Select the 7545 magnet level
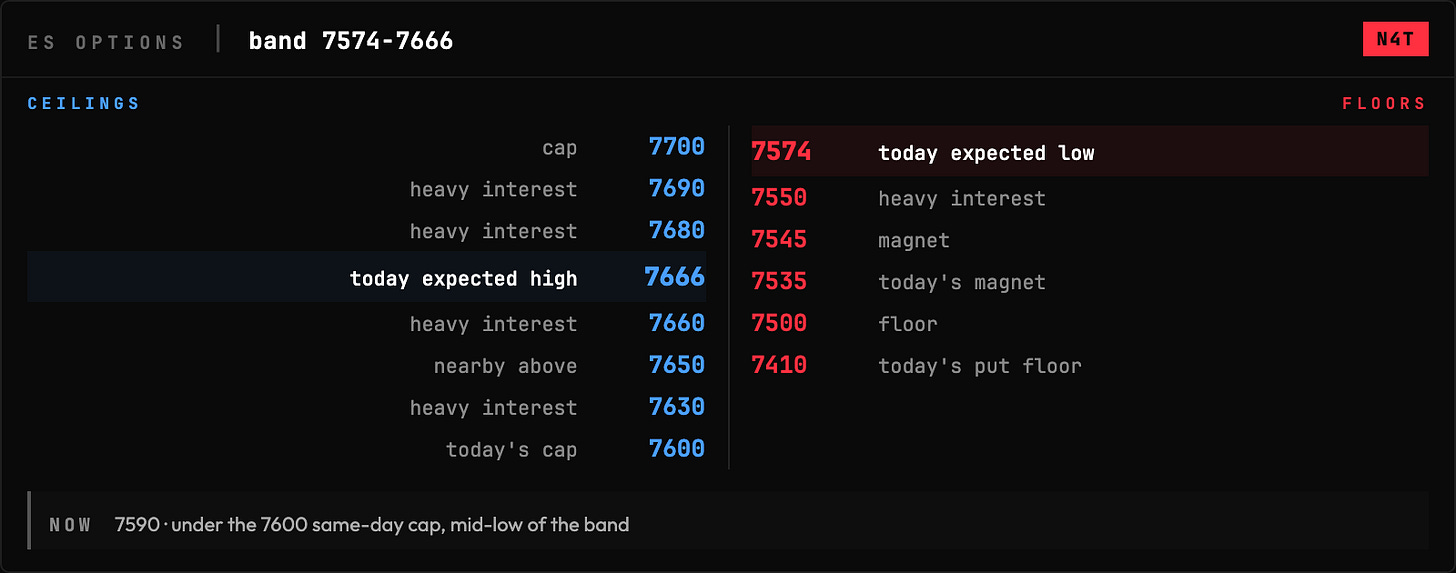Image resolution: width=1456 pixels, height=573 pixels. pos(1090,240)
